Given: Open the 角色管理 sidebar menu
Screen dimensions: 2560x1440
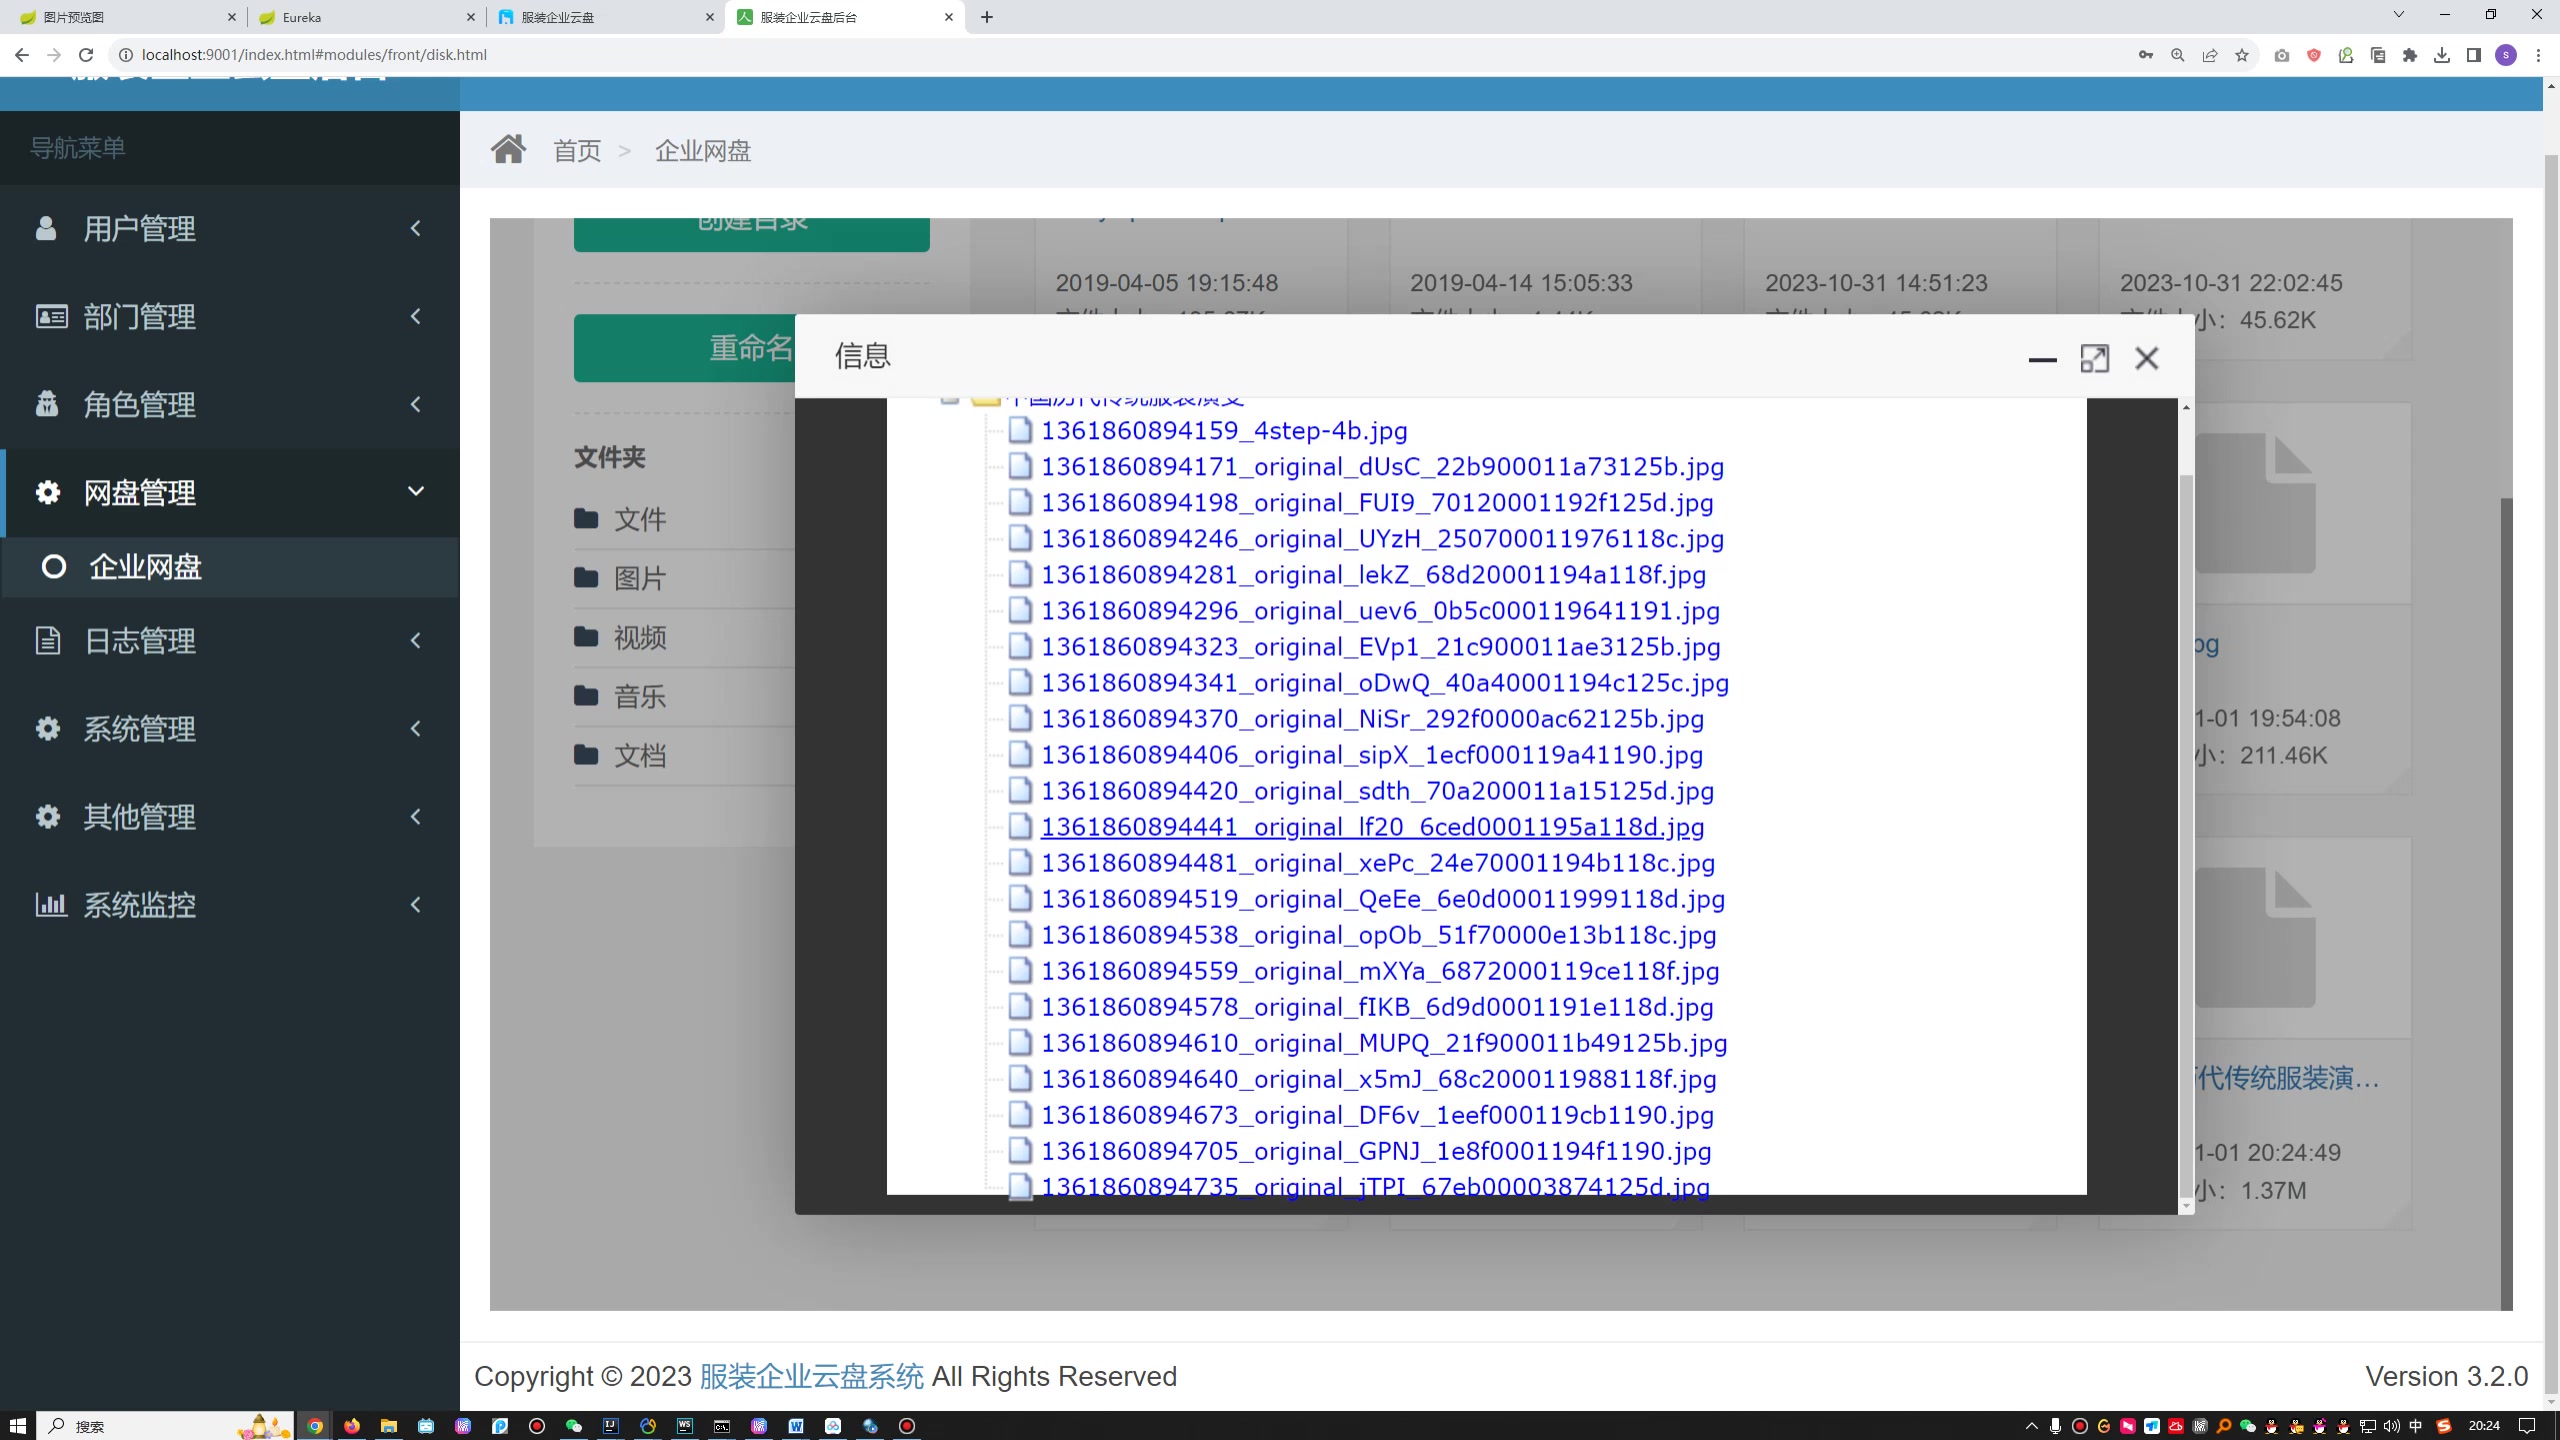Looking at the screenshot, I should pyautogui.click(x=230, y=404).
